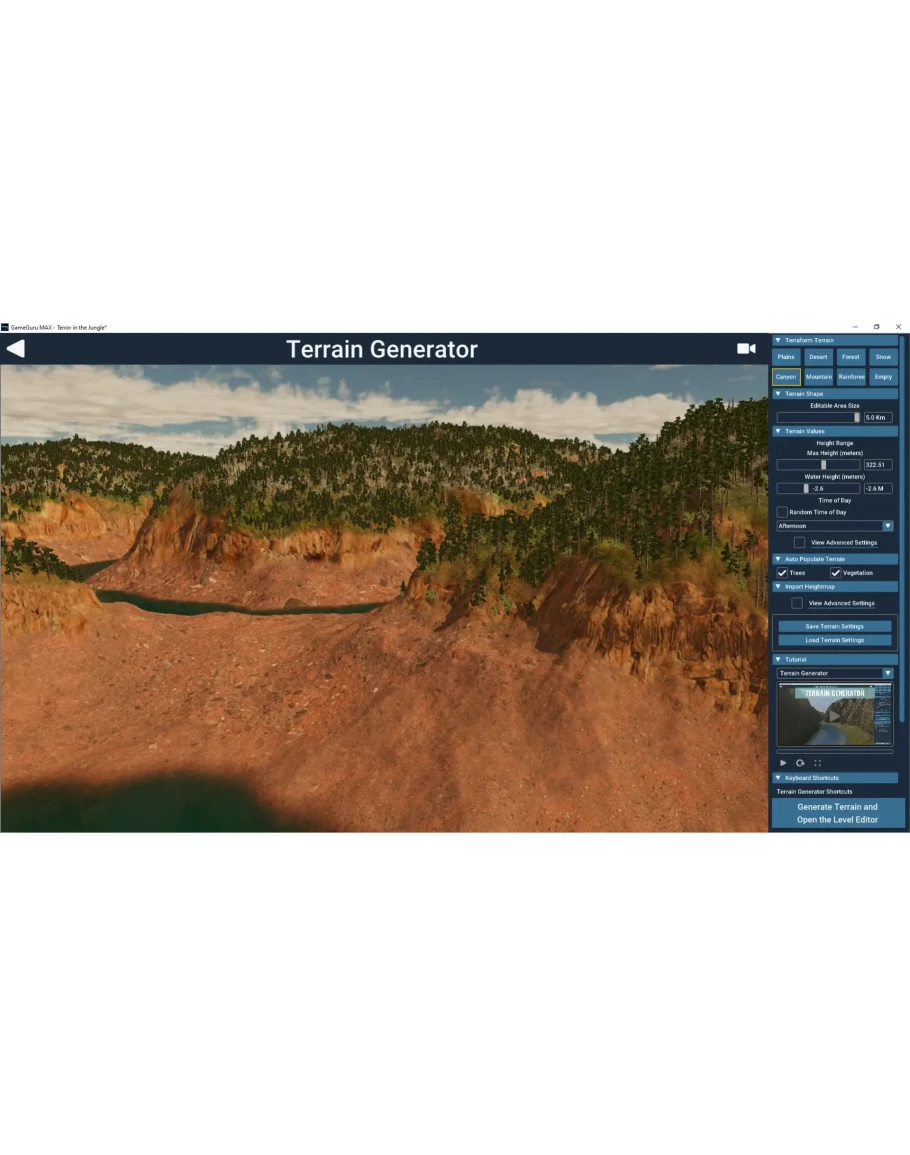
Task: Enable Random Time of Day checkbox
Action: (x=783, y=512)
